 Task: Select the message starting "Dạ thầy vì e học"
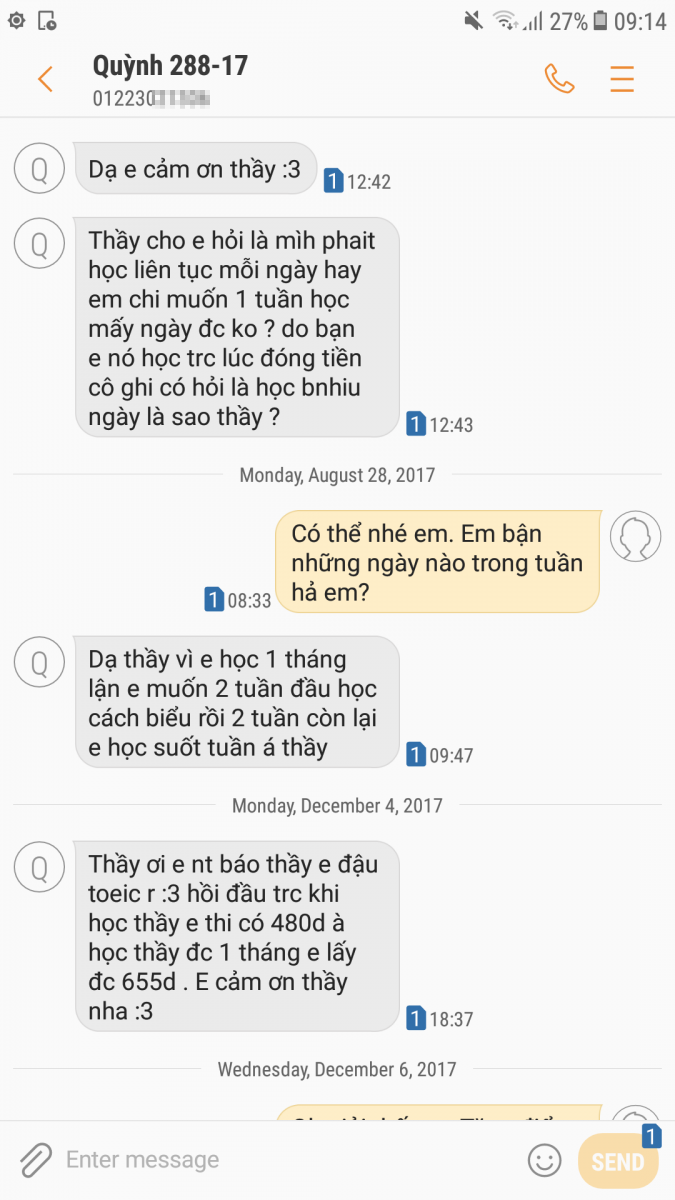coord(238,702)
